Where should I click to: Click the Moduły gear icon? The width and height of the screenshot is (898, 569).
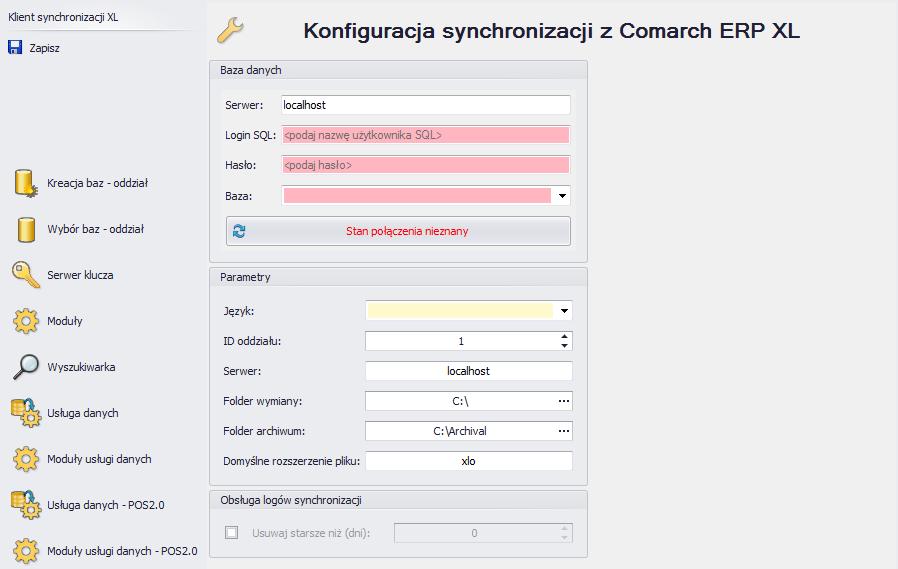click(x=26, y=321)
